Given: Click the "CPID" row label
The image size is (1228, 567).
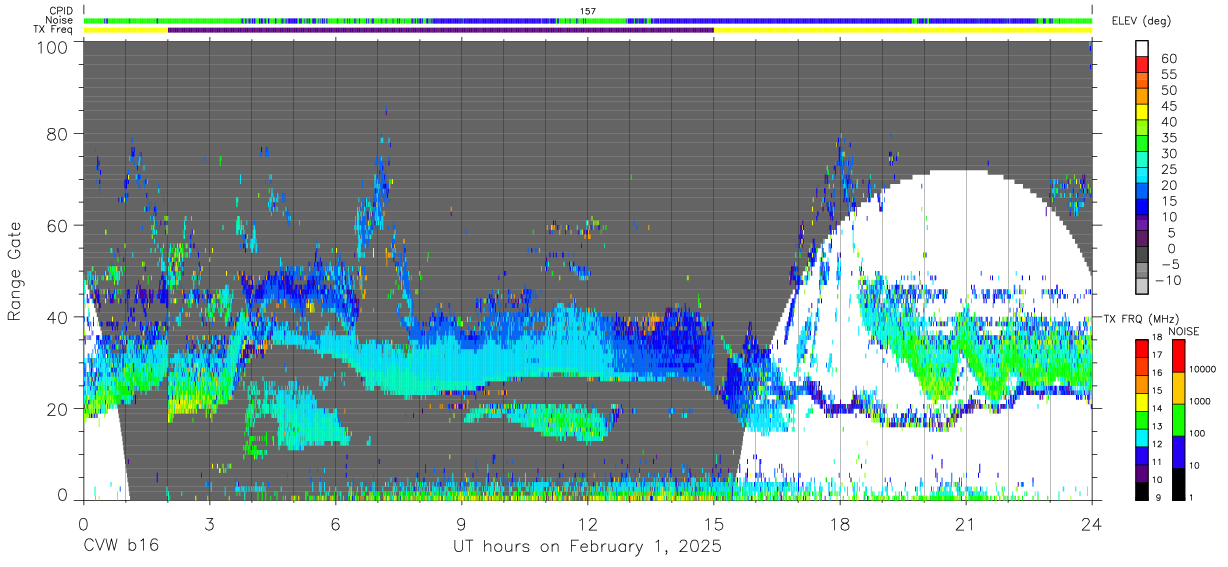Looking at the screenshot, I should coord(60,11).
